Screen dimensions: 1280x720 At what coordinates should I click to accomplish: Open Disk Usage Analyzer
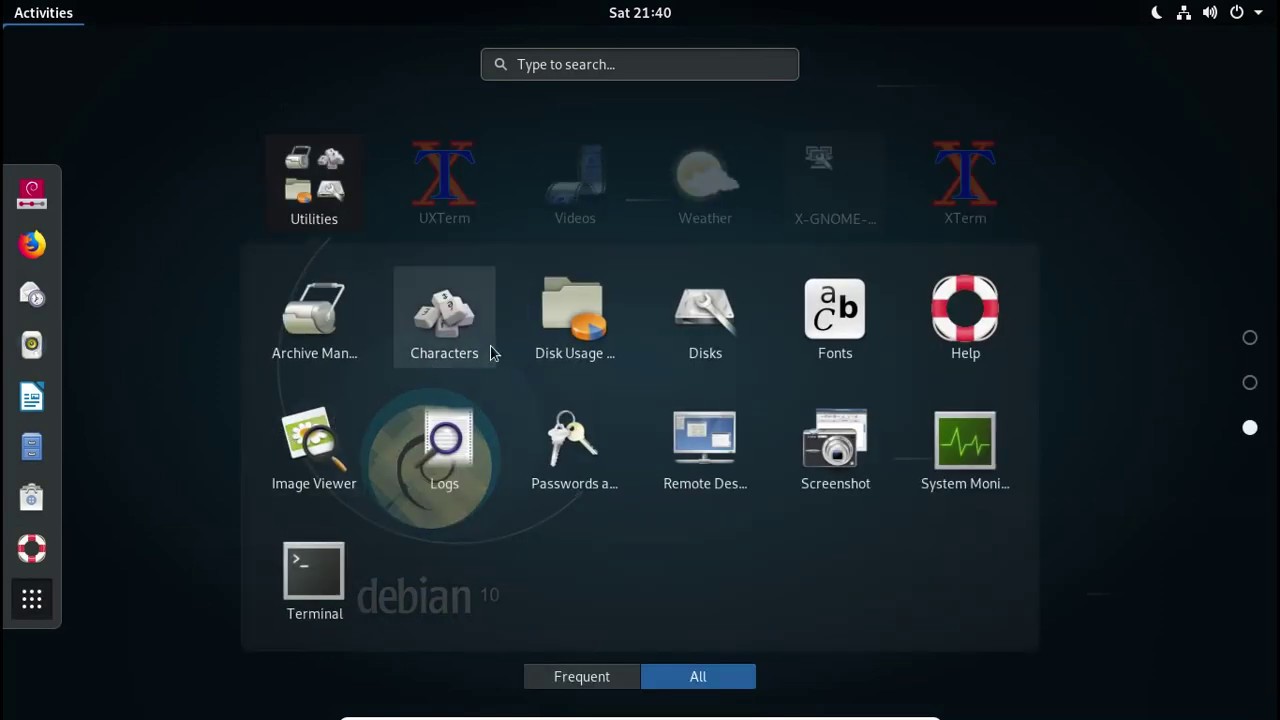575,319
